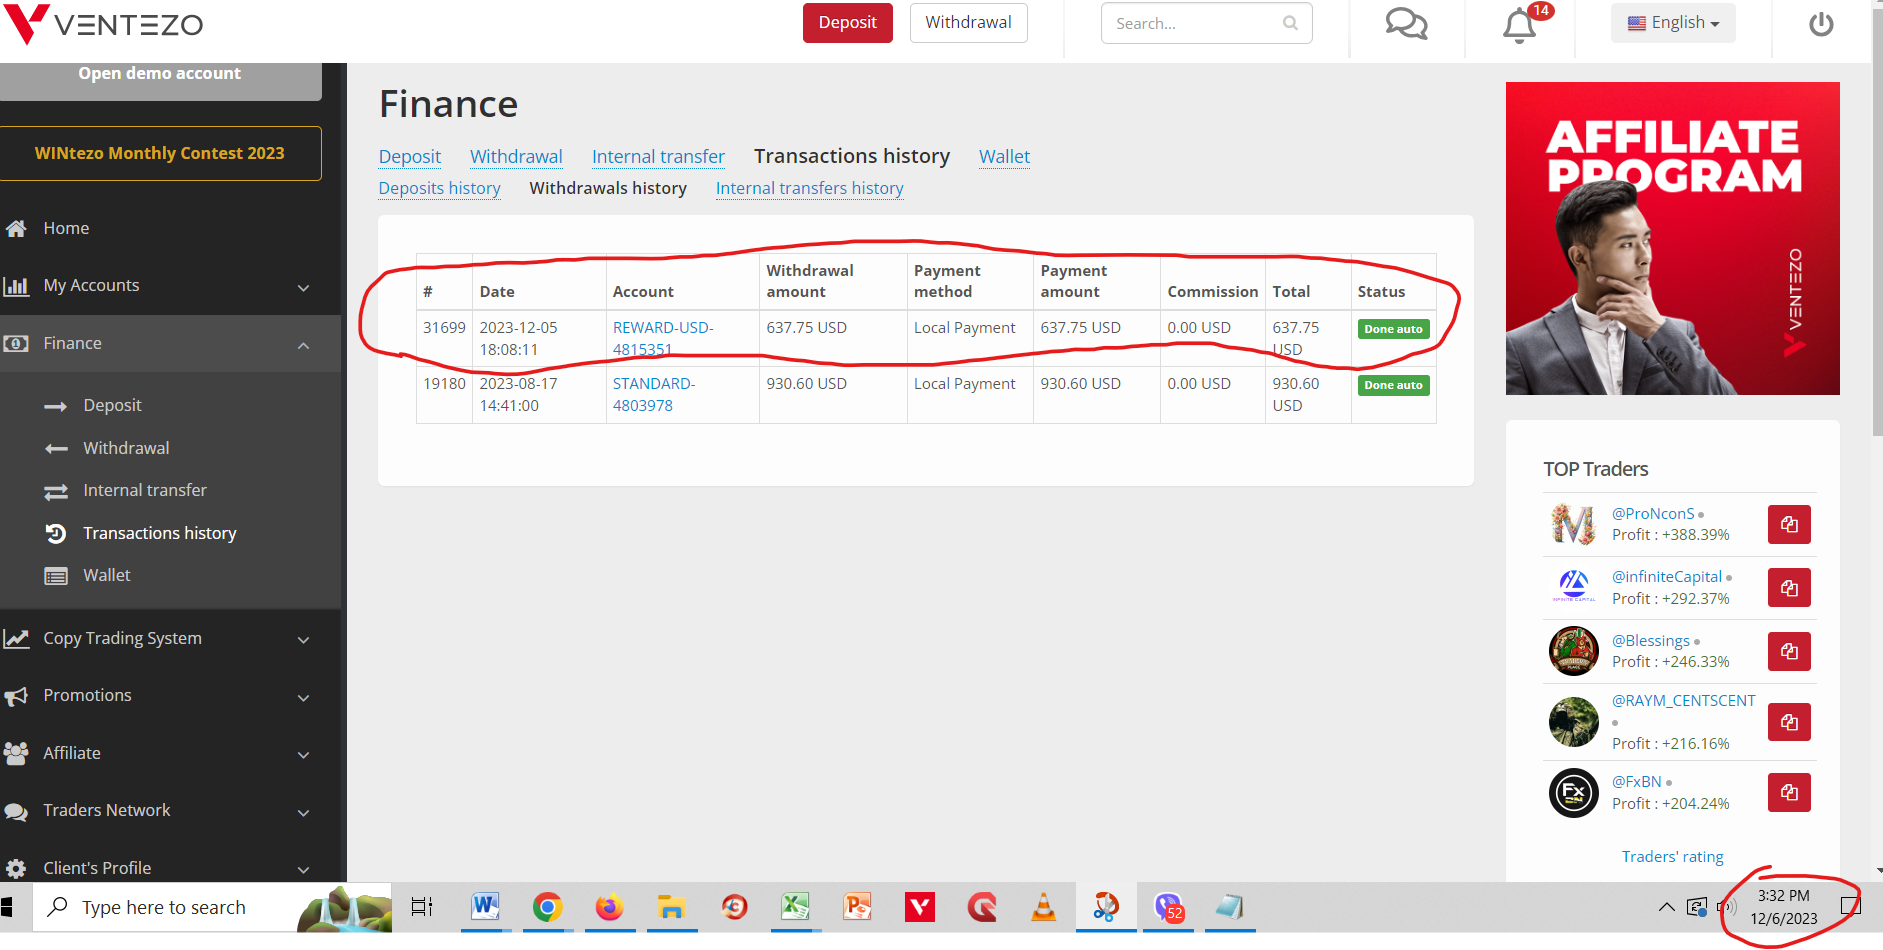Click copy button for @ProNconS trader
This screenshot has height=950, width=1883.
tap(1788, 524)
